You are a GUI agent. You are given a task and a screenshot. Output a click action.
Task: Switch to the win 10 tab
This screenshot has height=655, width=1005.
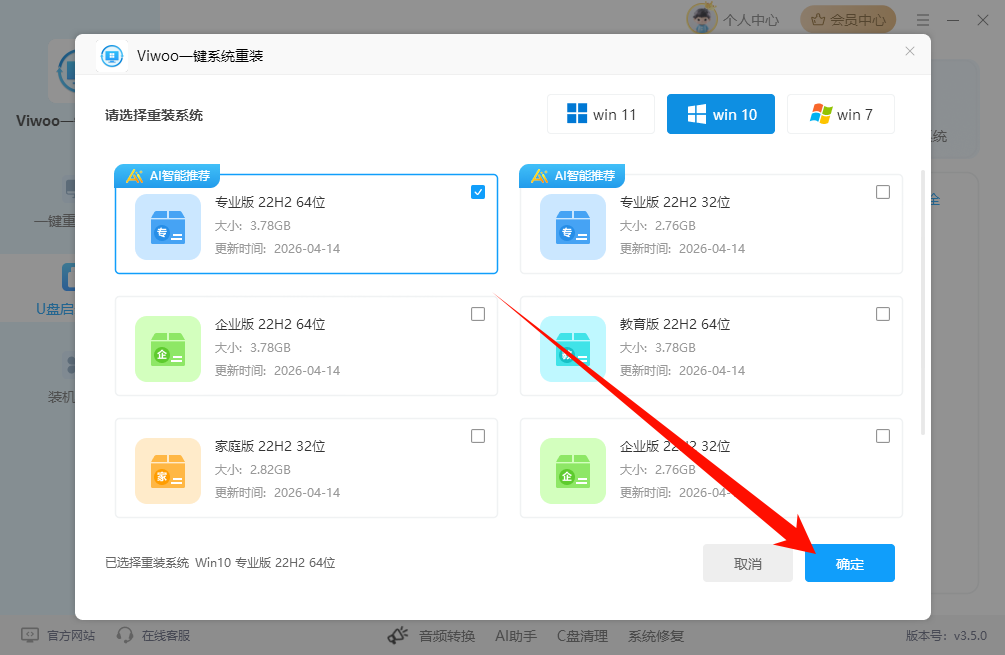[x=720, y=114]
